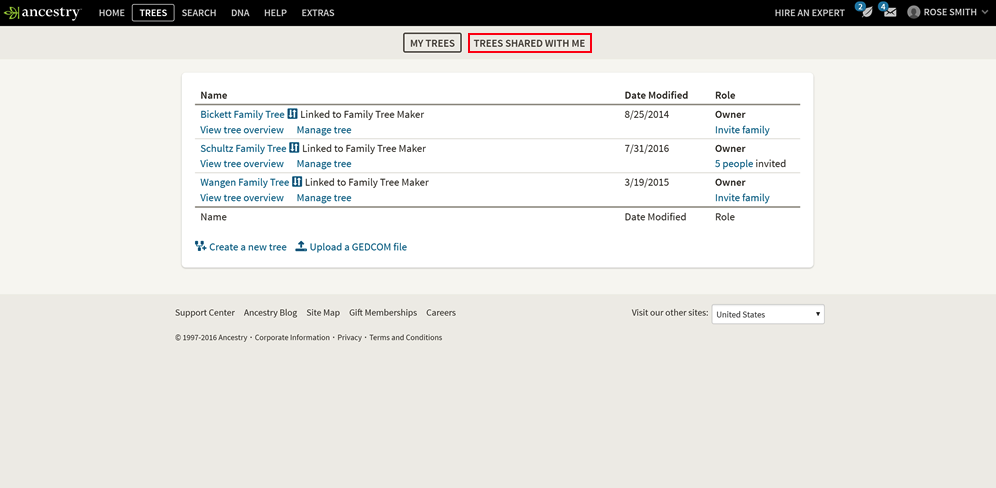The height and width of the screenshot is (488, 996).
Task: Expand the Rose Smith account menu
Action: 984,13
